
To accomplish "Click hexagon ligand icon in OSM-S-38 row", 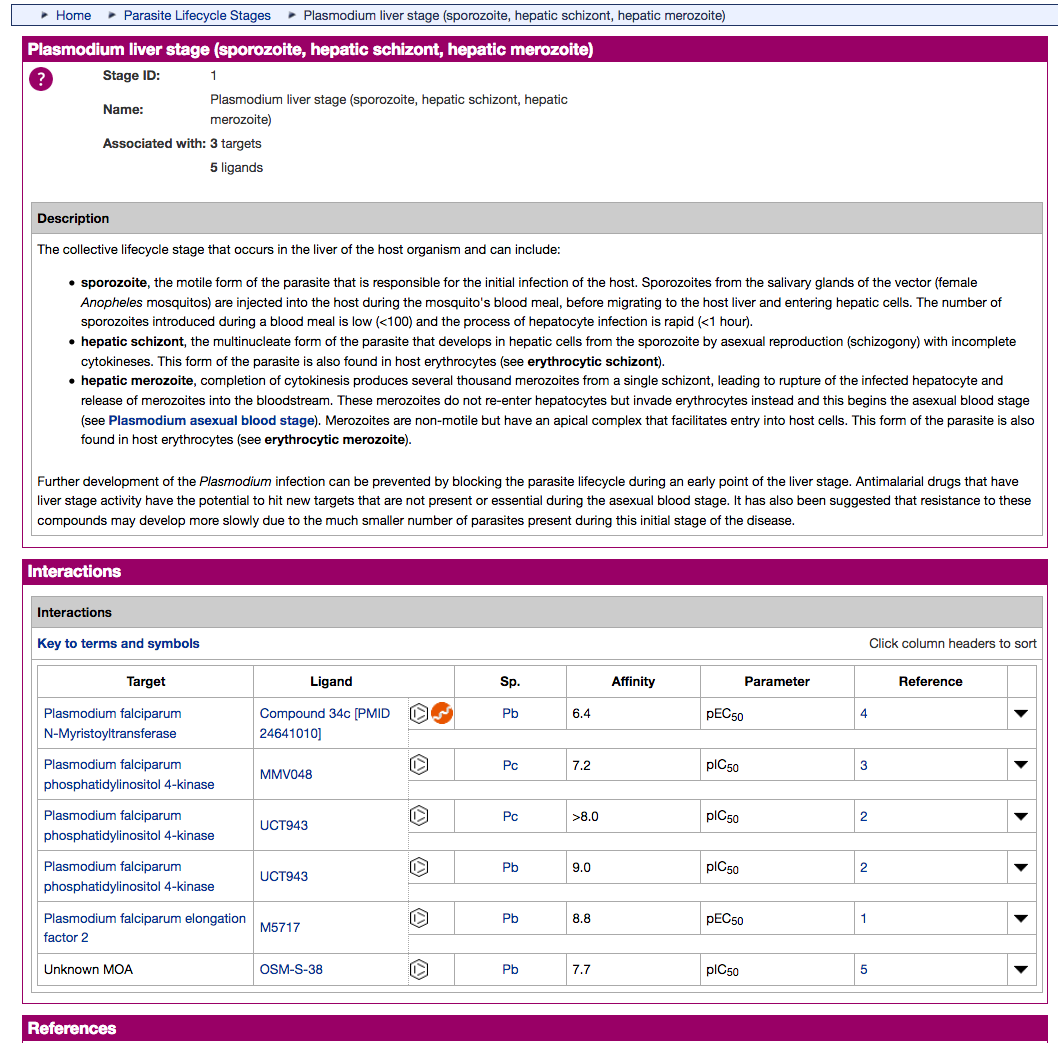I will click(419, 969).
